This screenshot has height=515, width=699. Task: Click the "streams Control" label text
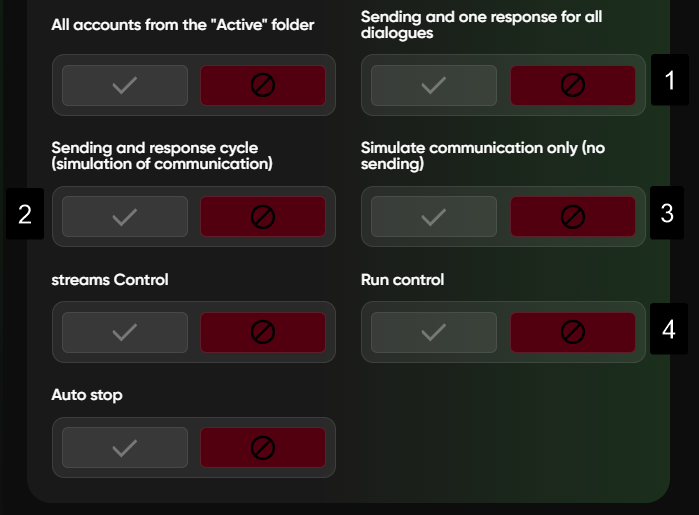tap(110, 280)
